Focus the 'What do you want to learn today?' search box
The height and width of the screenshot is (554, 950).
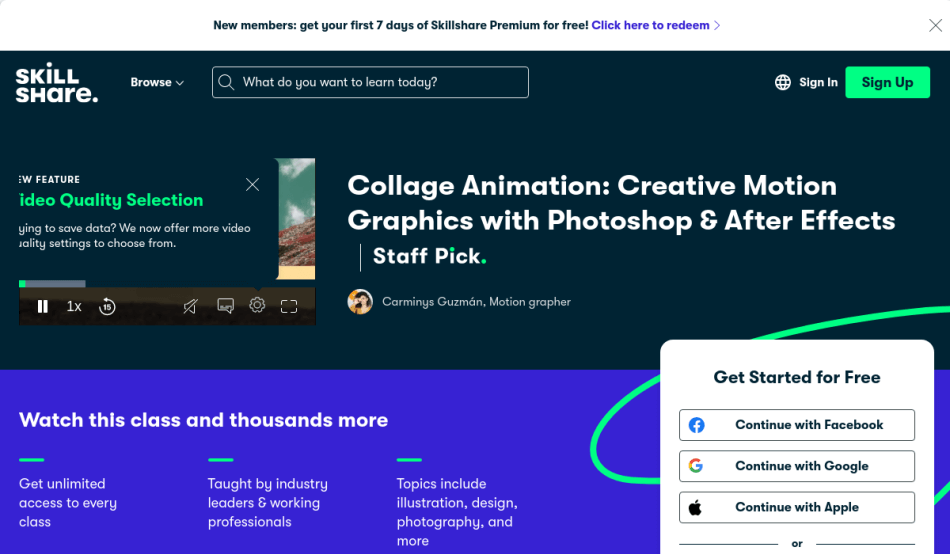(x=370, y=82)
